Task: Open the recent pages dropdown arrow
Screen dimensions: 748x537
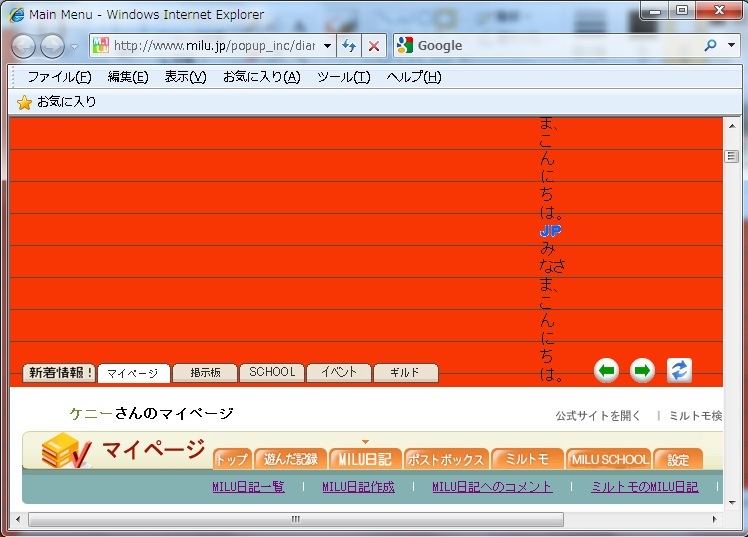Action: click(x=75, y=47)
